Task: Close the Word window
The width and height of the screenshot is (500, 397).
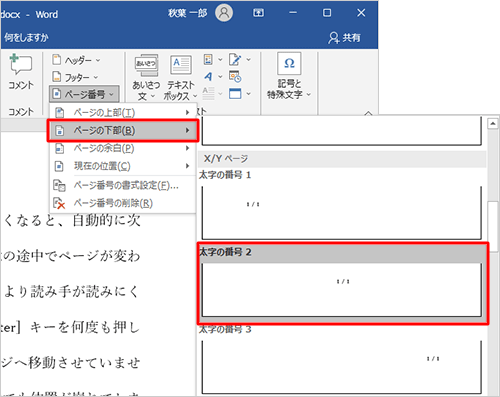Action: coord(361,13)
